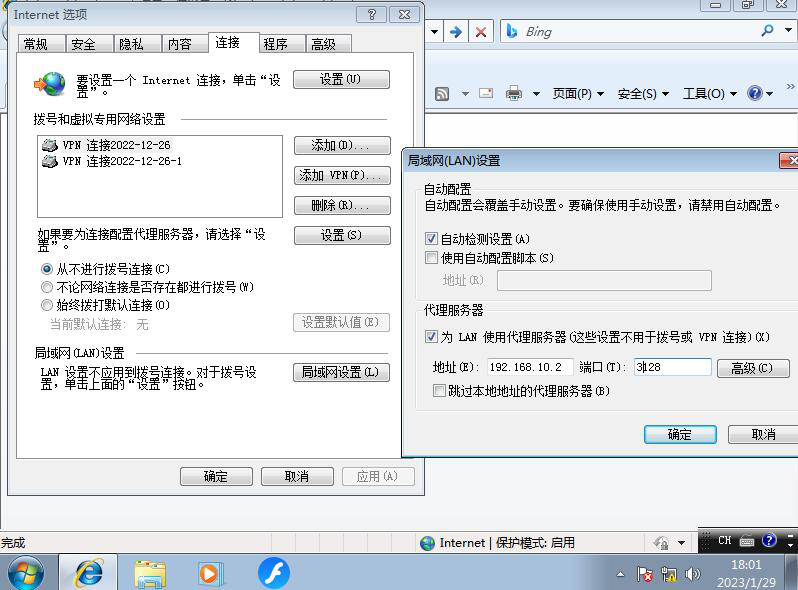The height and width of the screenshot is (590, 798).
Task: Click the printer icon in command bar
Action: click(514, 93)
